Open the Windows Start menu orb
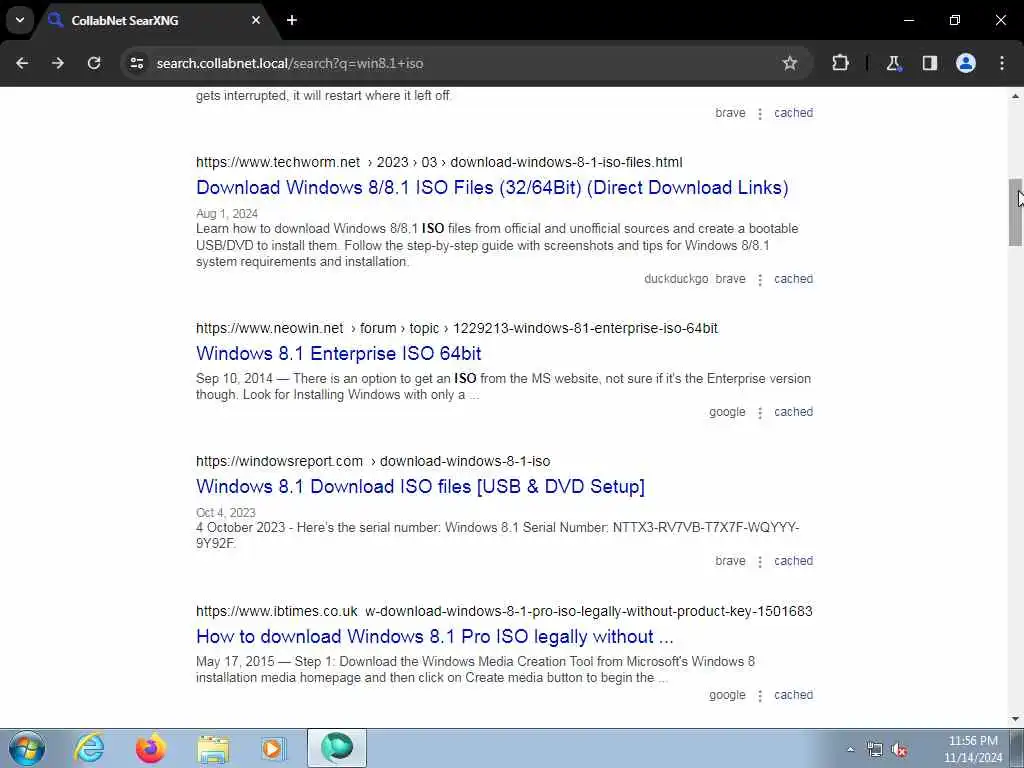The height and width of the screenshot is (768, 1024). click(27, 748)
